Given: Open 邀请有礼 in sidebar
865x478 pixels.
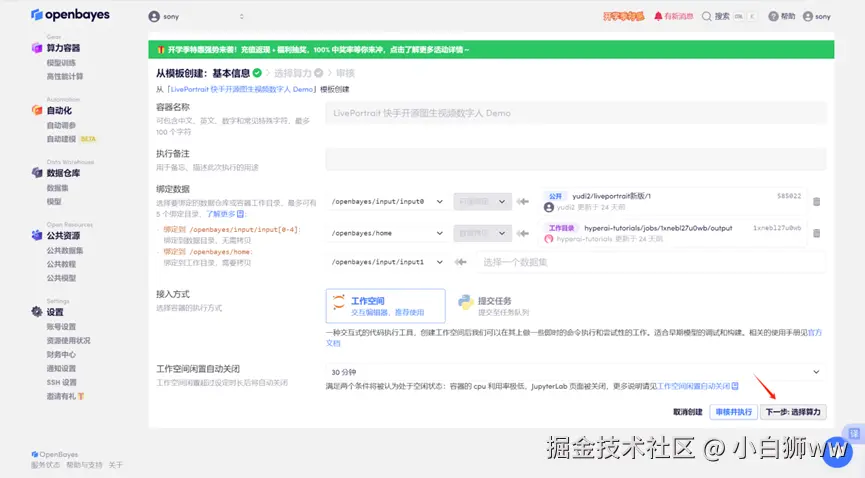Looking at the screenshot, I should click(65, 396).
